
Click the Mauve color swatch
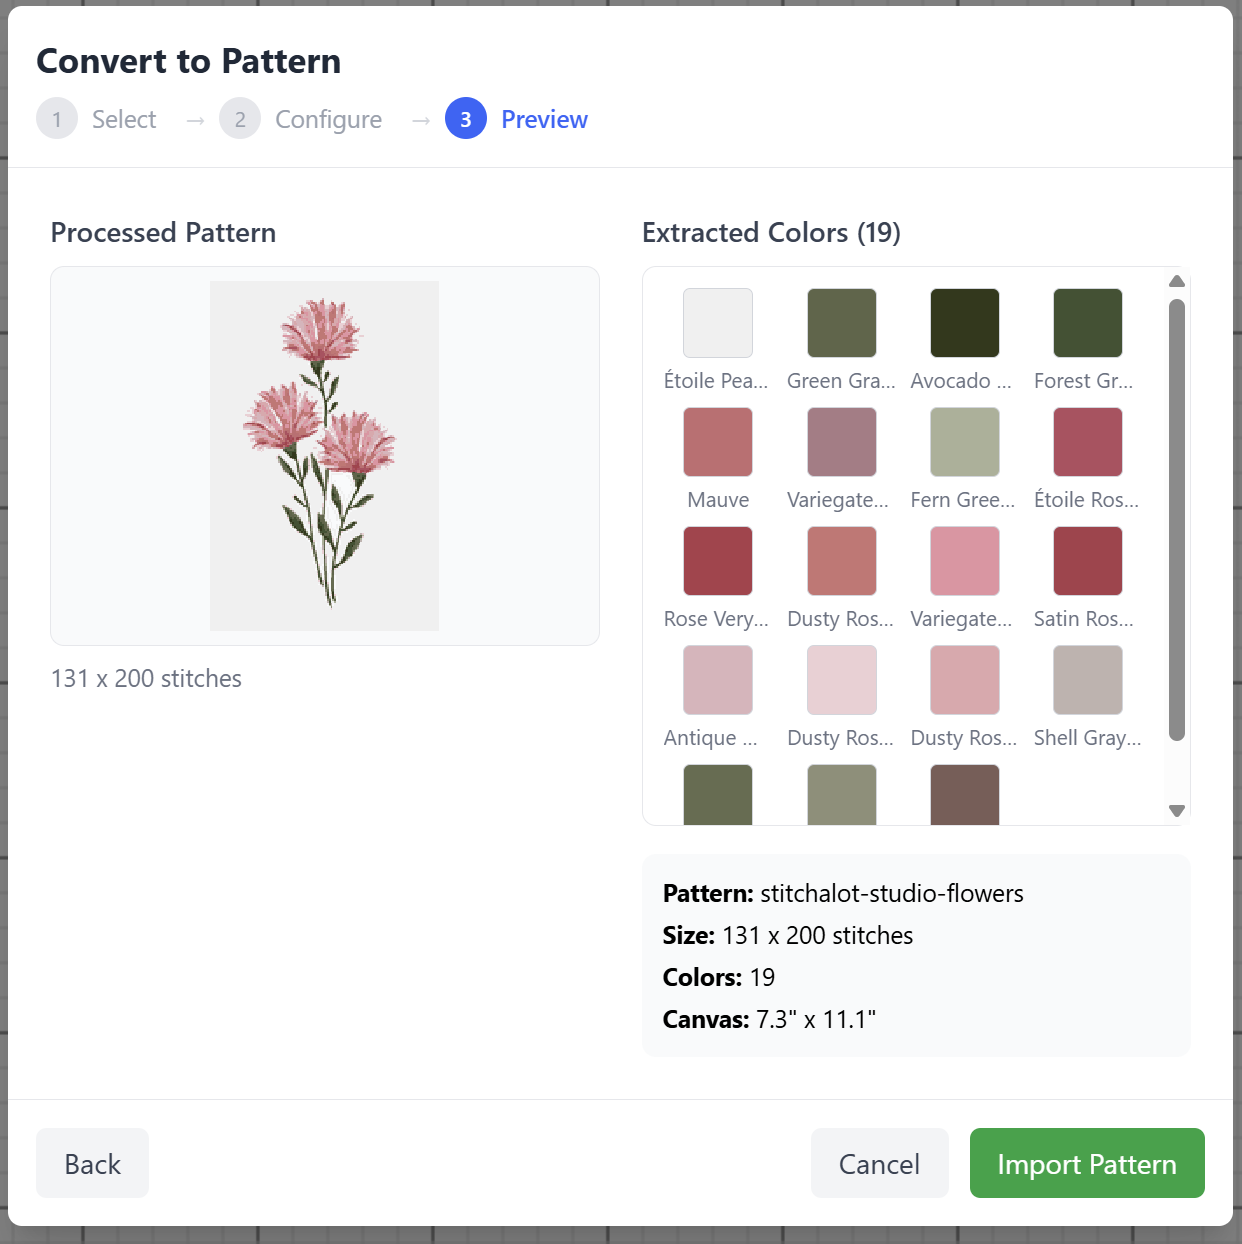coord(717,442)
